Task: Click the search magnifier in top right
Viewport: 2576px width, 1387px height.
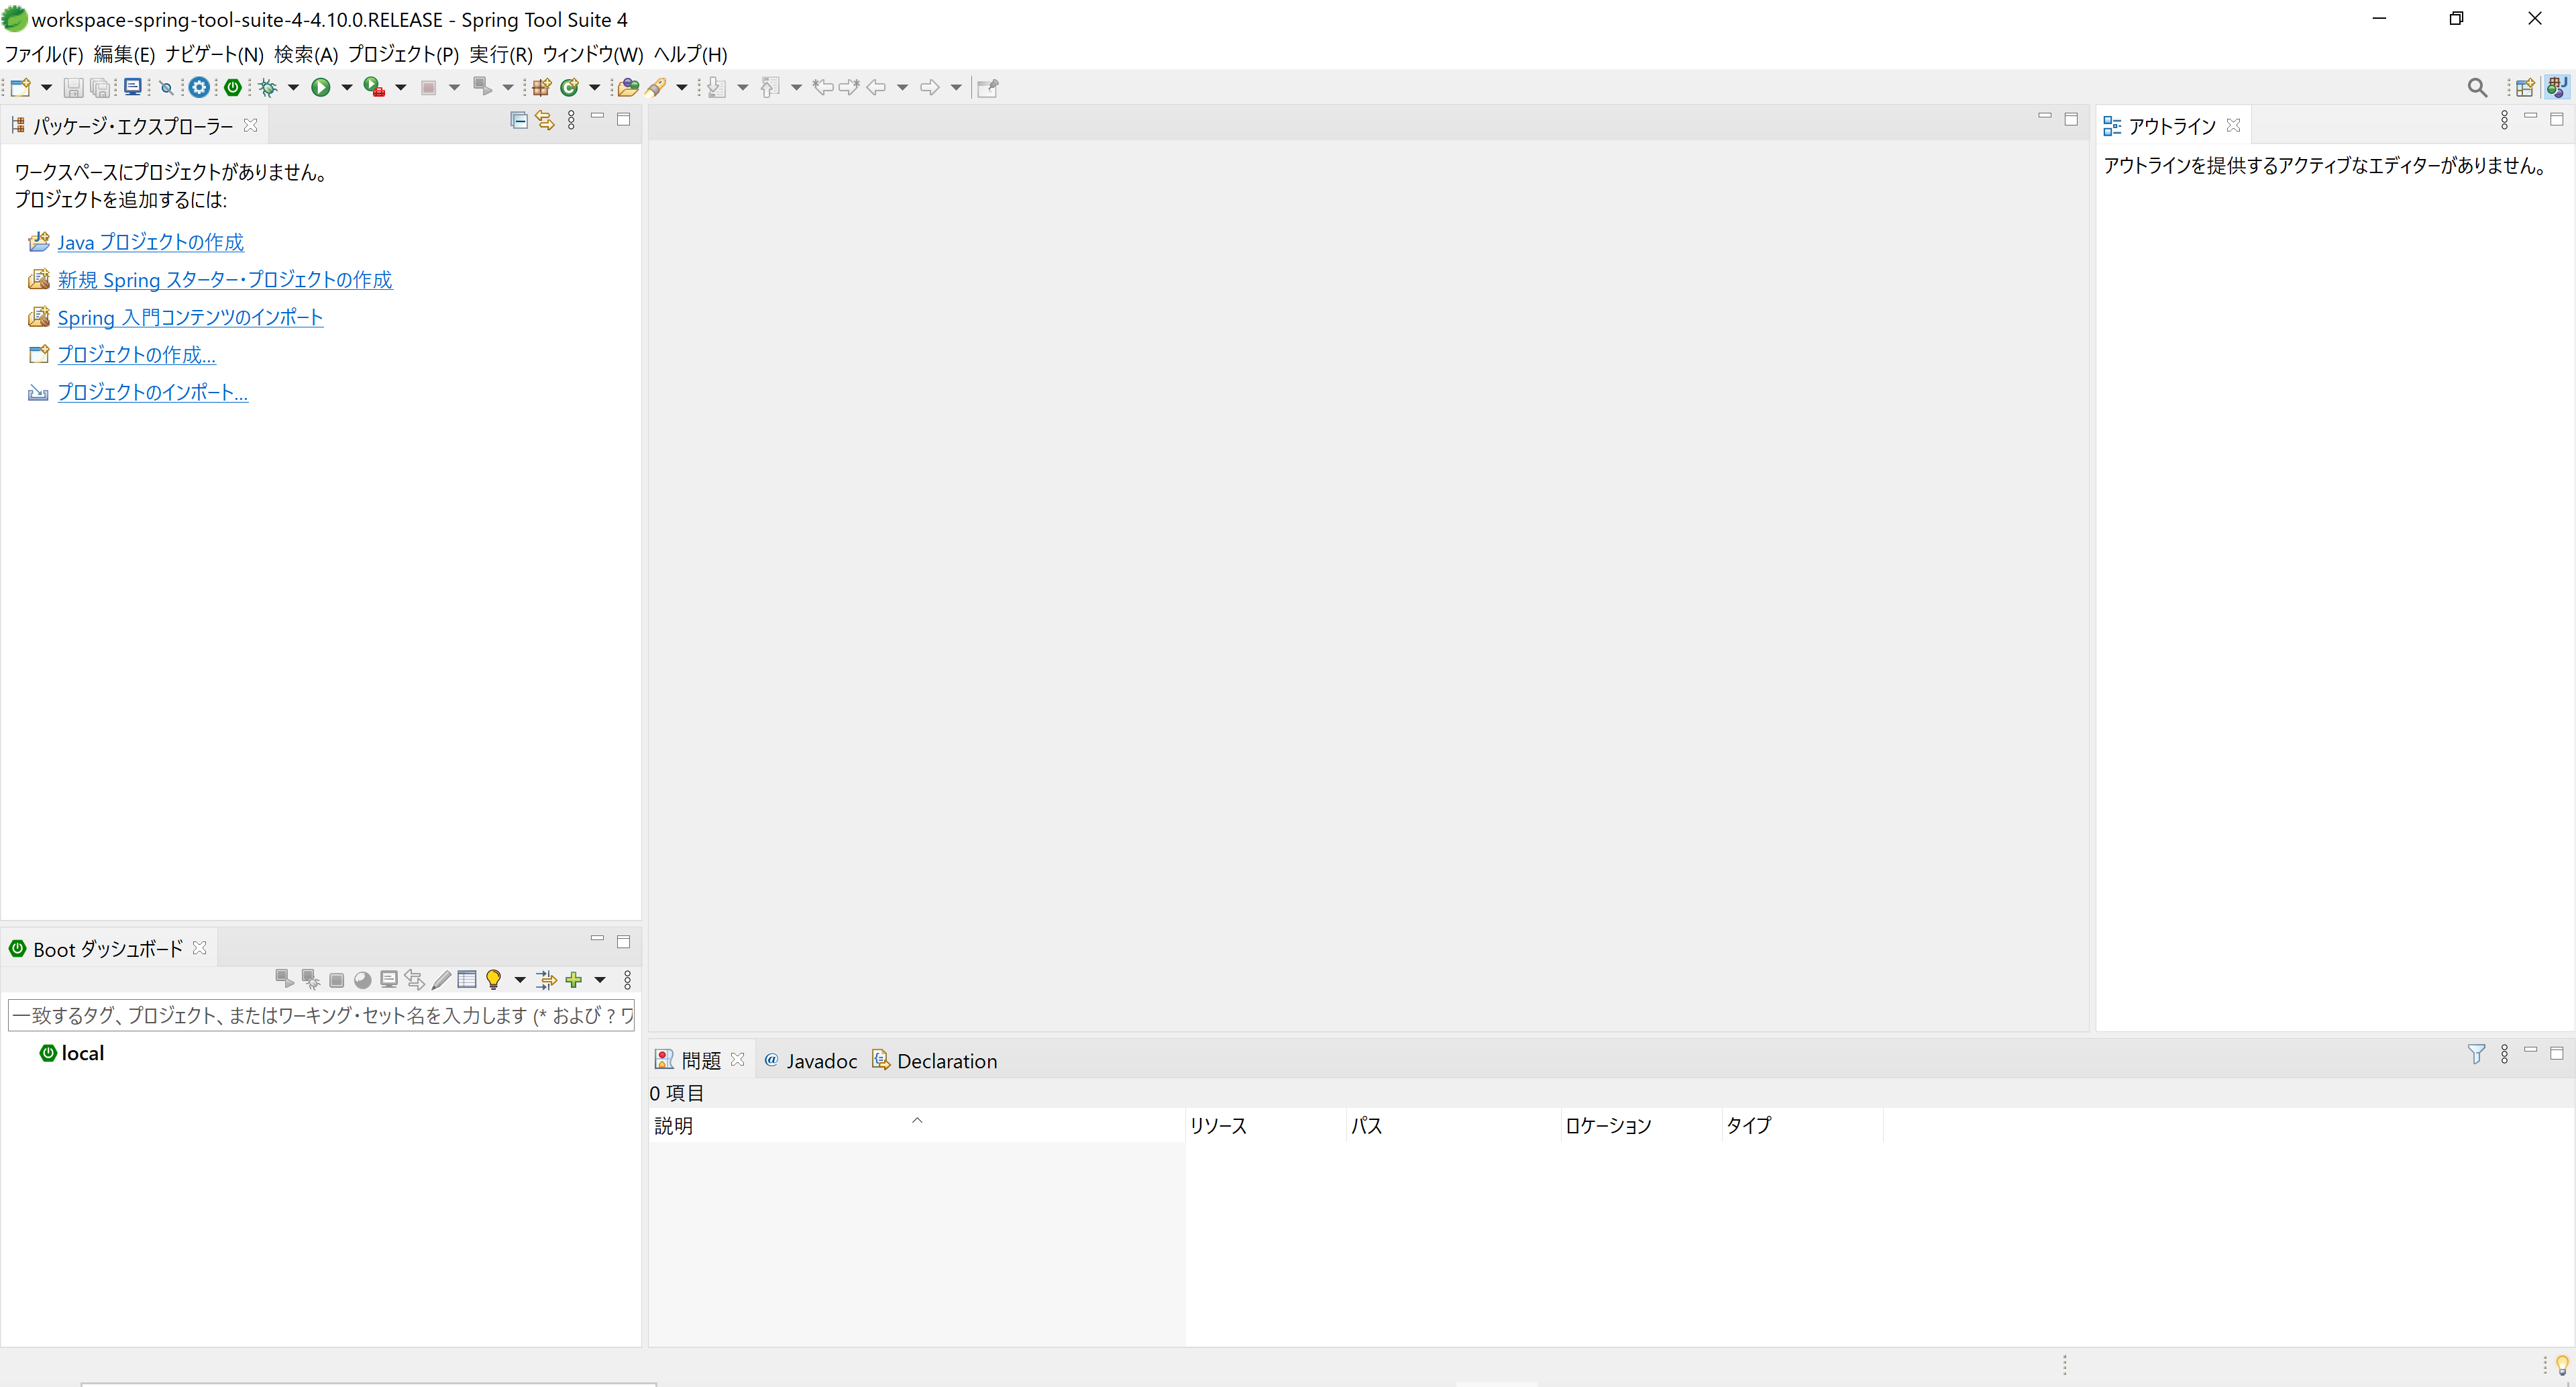Action: pos(2476,88)
